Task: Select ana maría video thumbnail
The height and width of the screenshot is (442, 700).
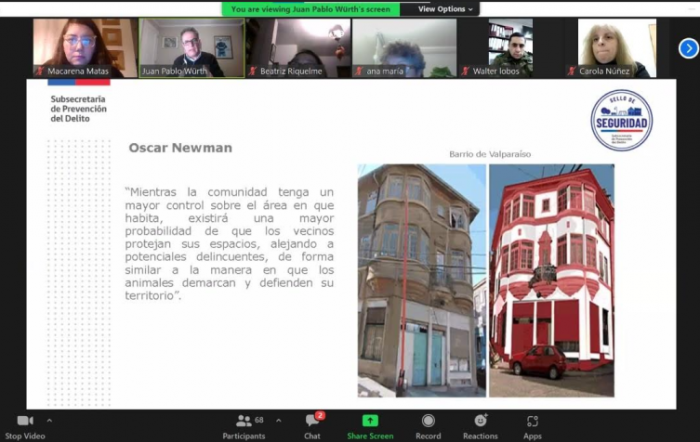Action: 404,47
